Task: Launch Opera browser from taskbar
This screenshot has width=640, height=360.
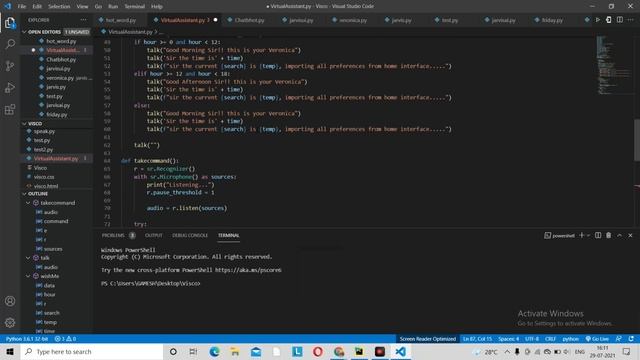Action: point(318,351)
